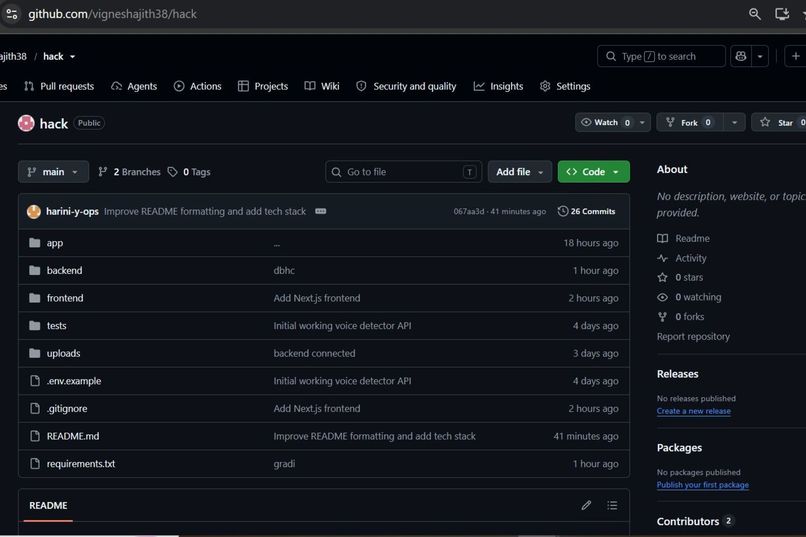
Task: Open Security and quality tab
Action: (x=406, y=86)
